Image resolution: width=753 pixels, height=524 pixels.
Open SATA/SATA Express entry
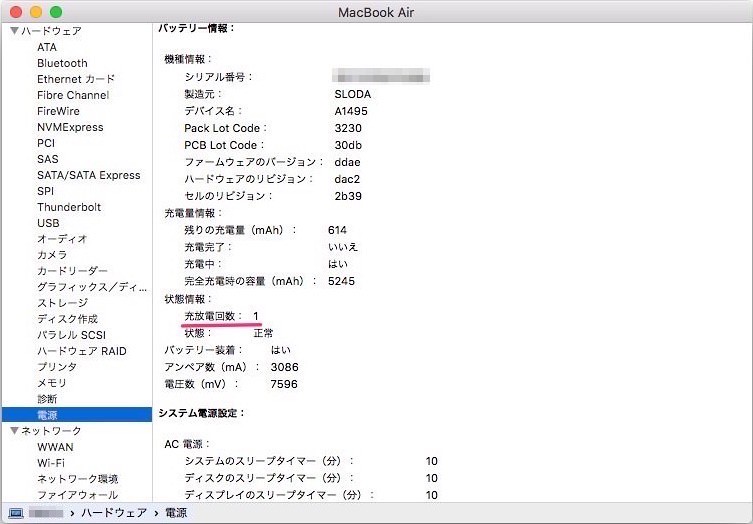tap(88, 175)
